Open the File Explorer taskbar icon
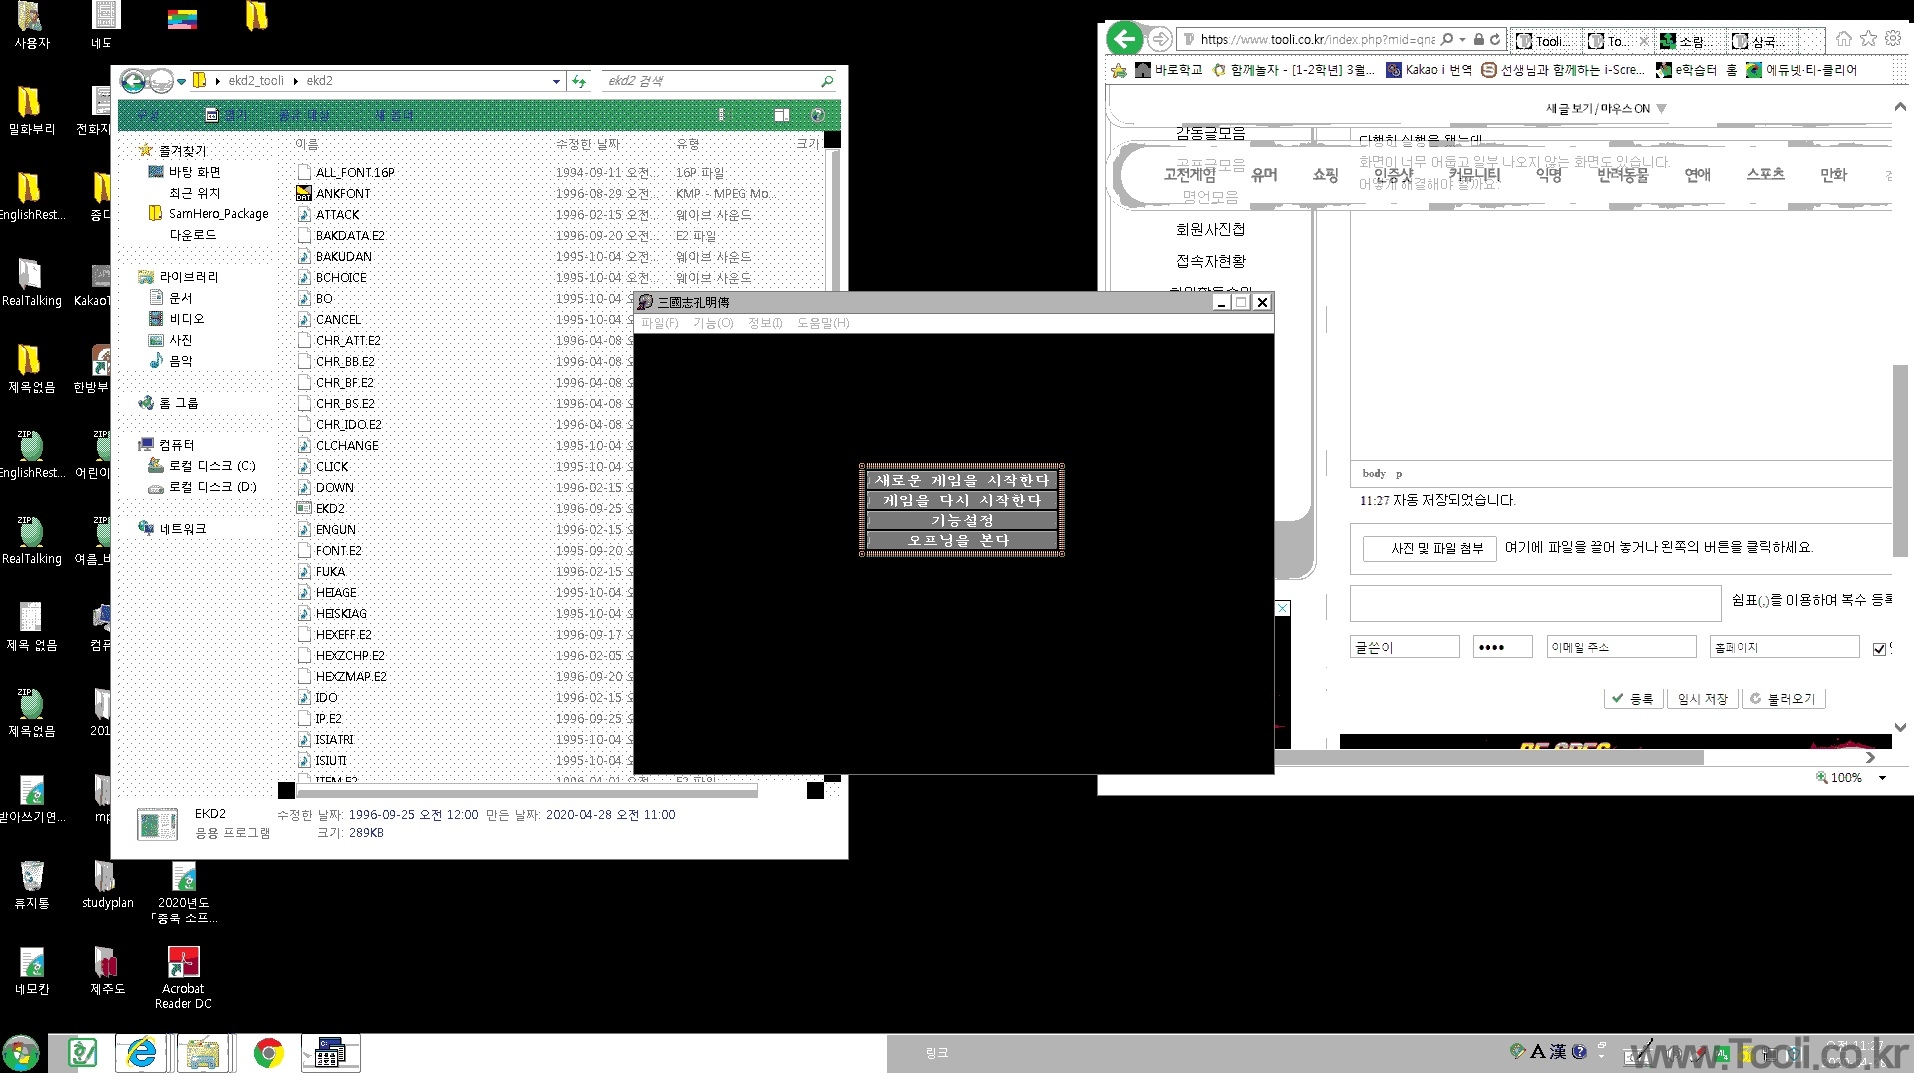1920x1080 pixels. (204, 1053)
